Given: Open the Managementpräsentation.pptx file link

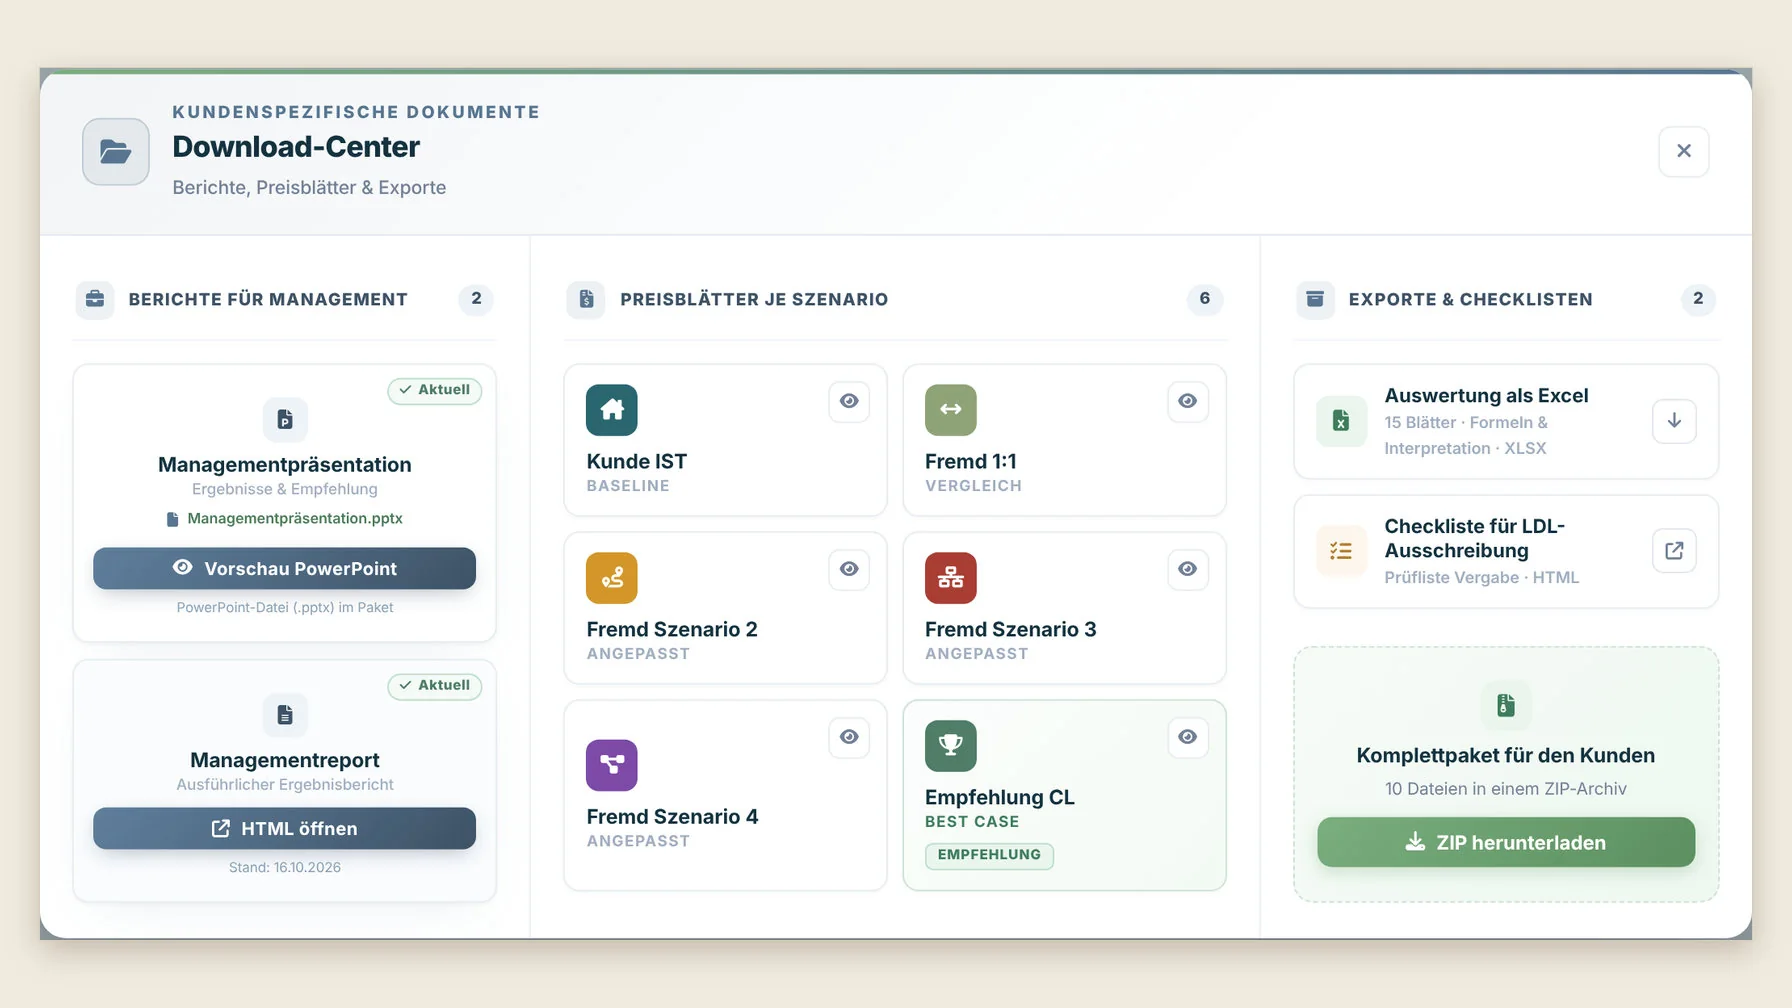Looking at the screenshot, I should [x=285, y=519].
